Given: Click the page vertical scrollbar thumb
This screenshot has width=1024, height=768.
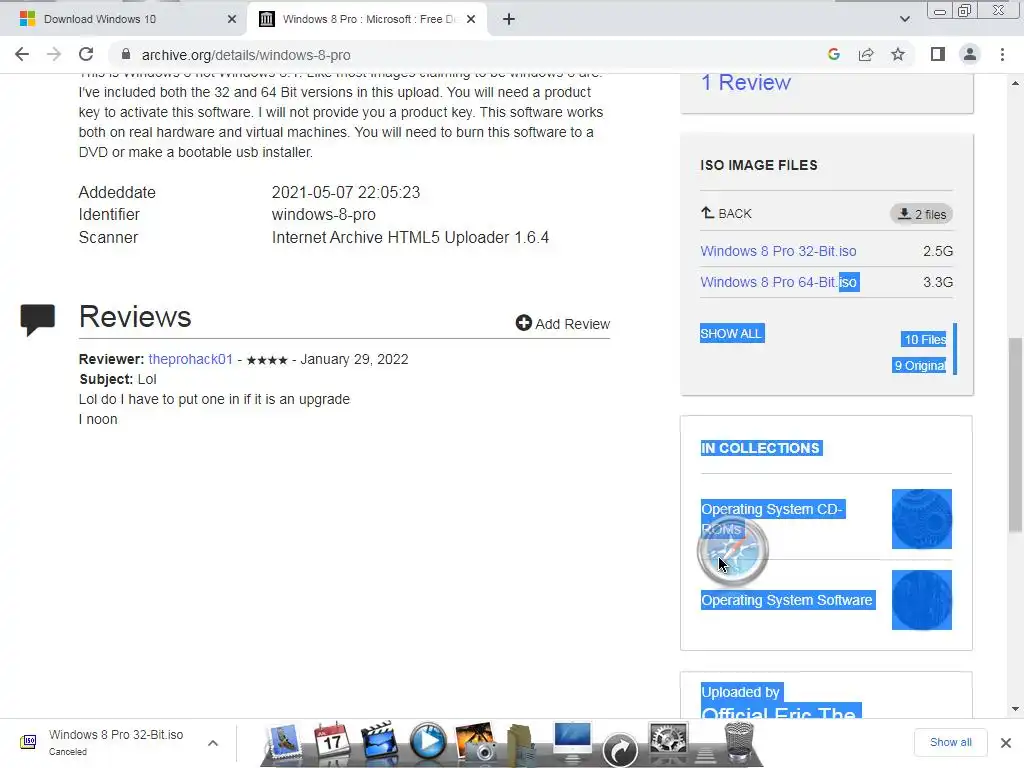Looking at the screenshot, I should click(1015, 434).
